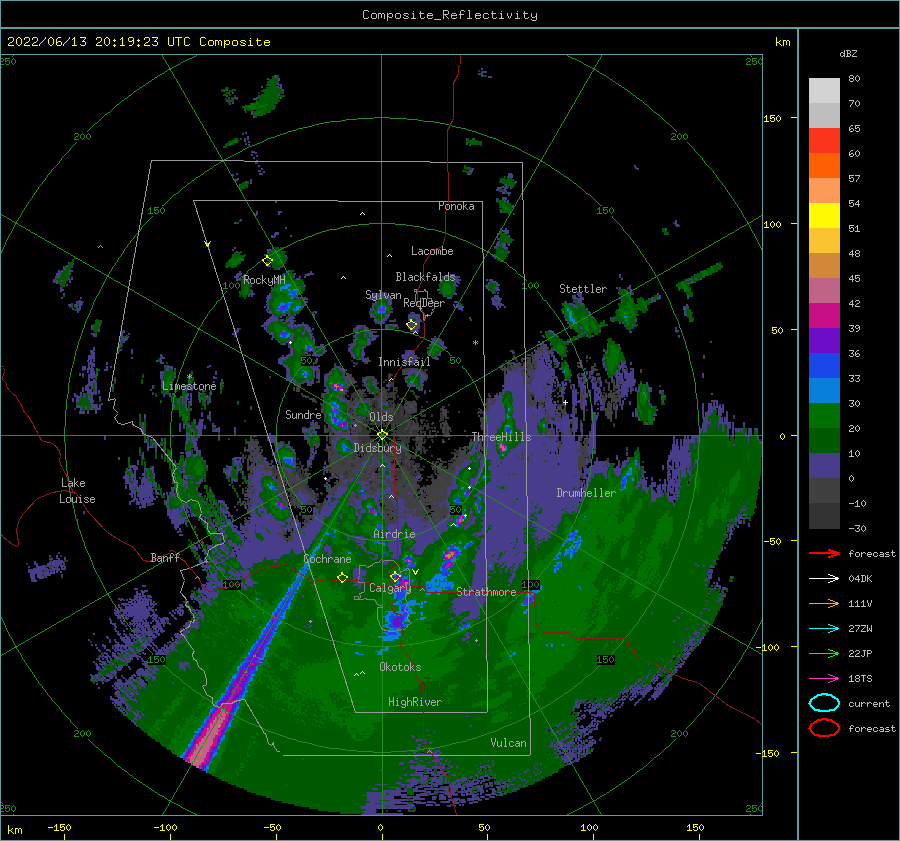This screenshot has width=900, height=841.
Task: Click the Lake Louise label
Action: click(77, 491)
